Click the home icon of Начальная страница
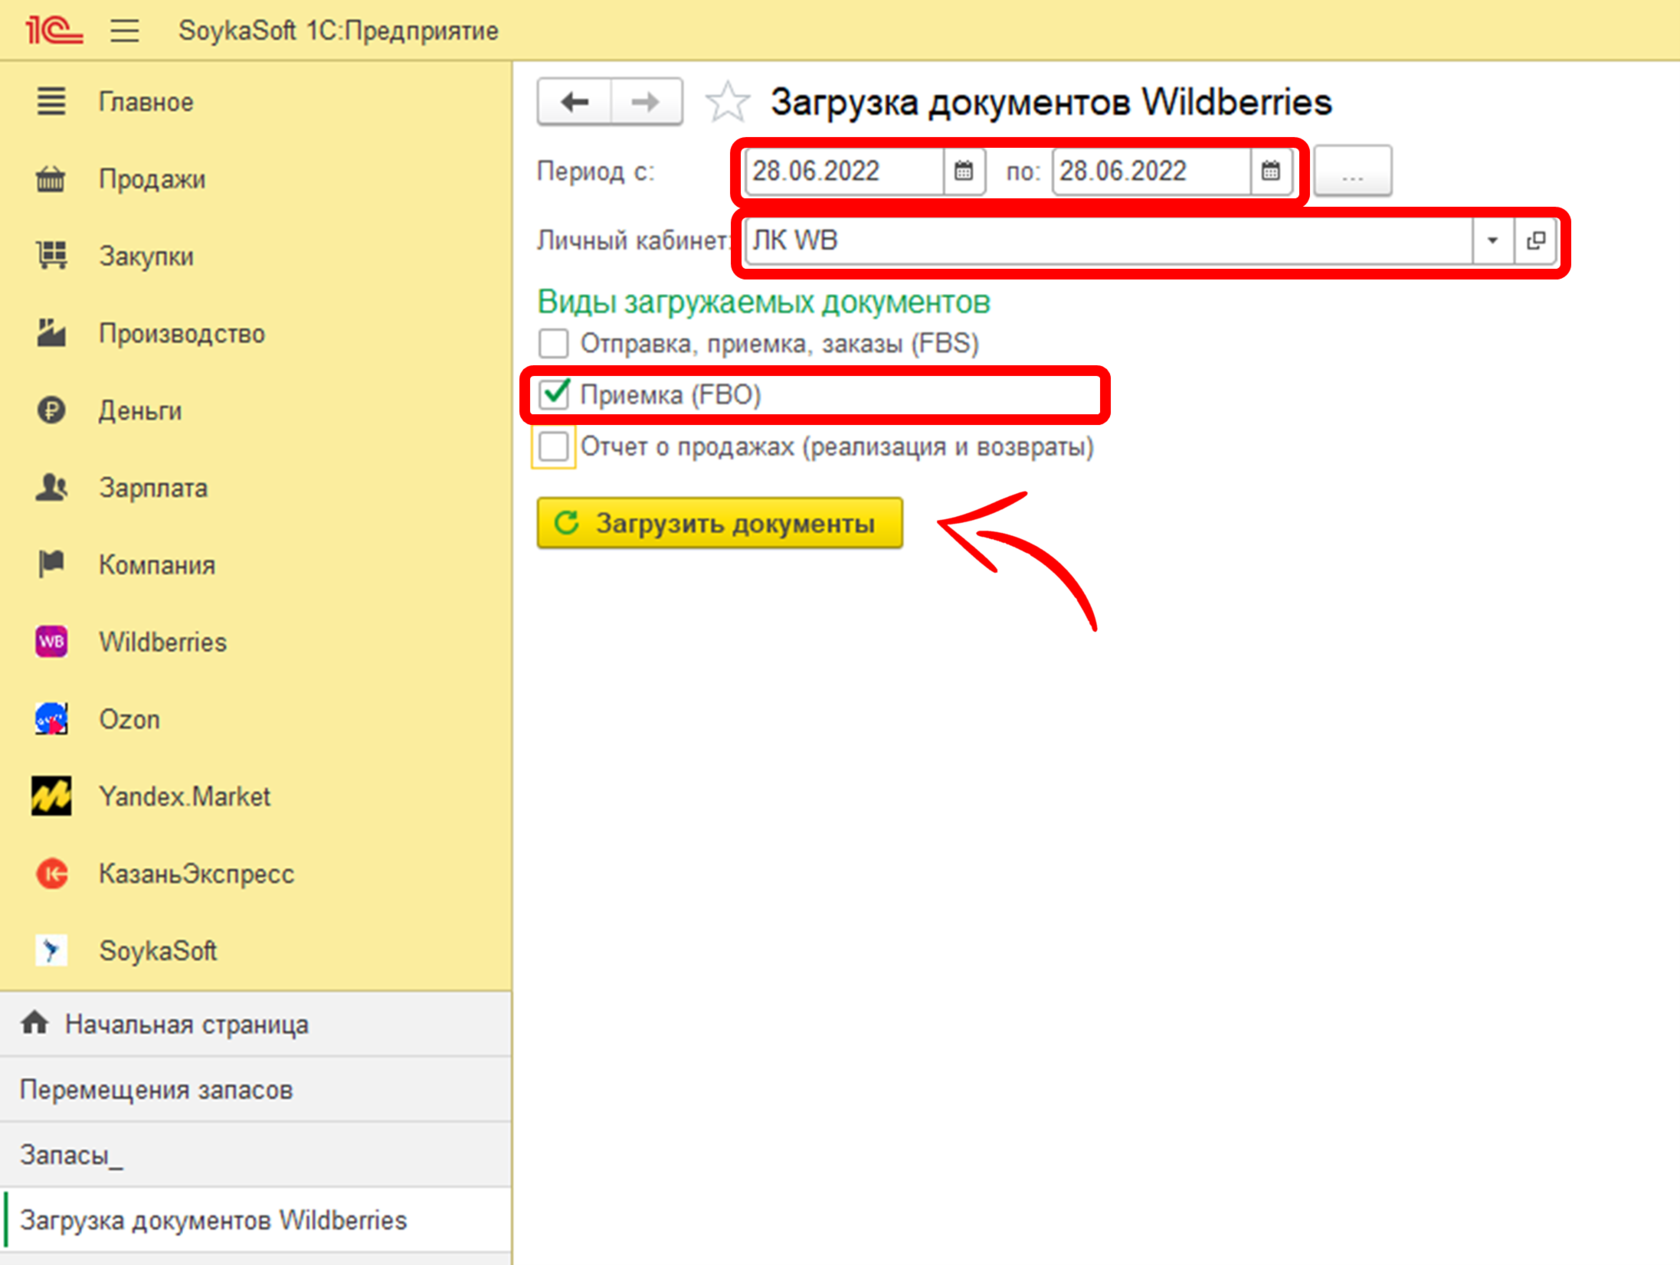The height and width of the screenshot is (1265, 1680). (35, 1023)
